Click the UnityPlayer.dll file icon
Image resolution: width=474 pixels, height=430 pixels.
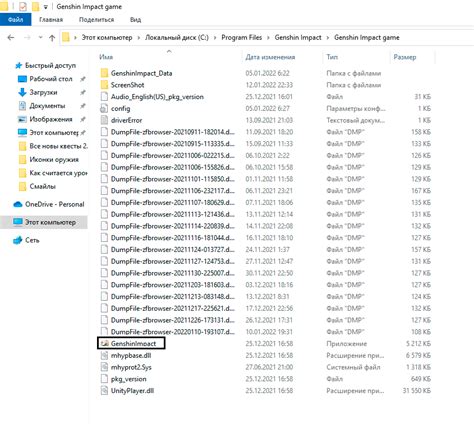click(105, 391)
